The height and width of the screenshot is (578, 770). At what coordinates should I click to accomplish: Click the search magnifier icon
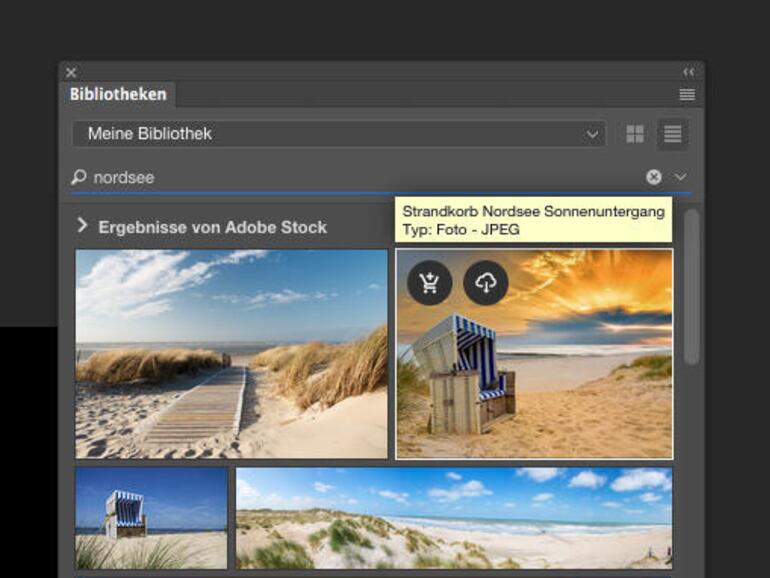79,177
